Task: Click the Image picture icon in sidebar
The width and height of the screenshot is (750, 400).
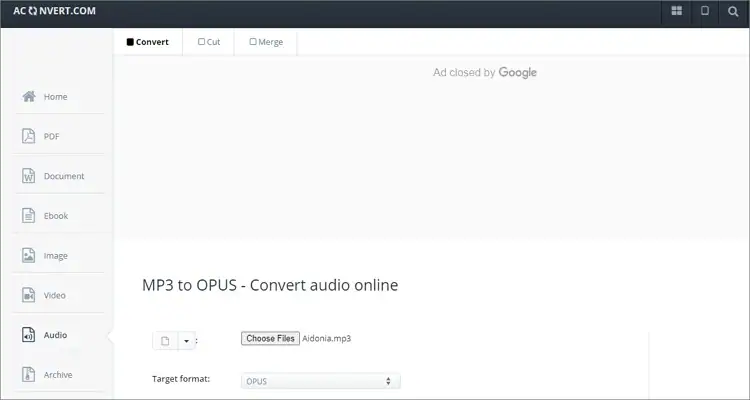Action: pyautogui.click(x=29, y=255)
